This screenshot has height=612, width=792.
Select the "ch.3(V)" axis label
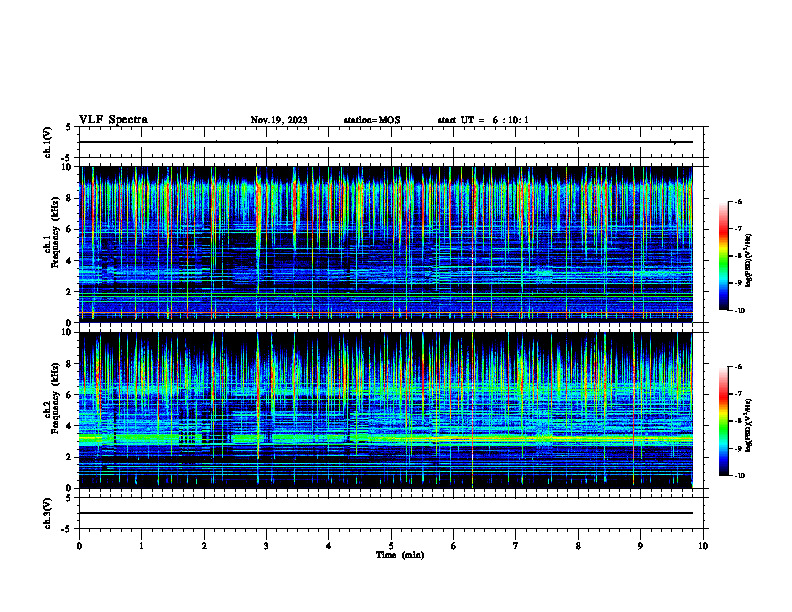tap(48, 513)
